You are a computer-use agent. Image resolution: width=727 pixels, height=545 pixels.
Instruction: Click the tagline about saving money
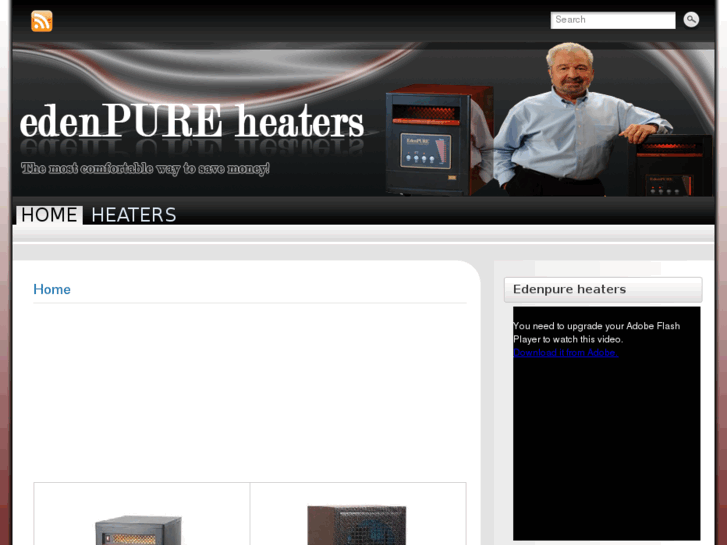pyautogui.click(x=145, y=168)
